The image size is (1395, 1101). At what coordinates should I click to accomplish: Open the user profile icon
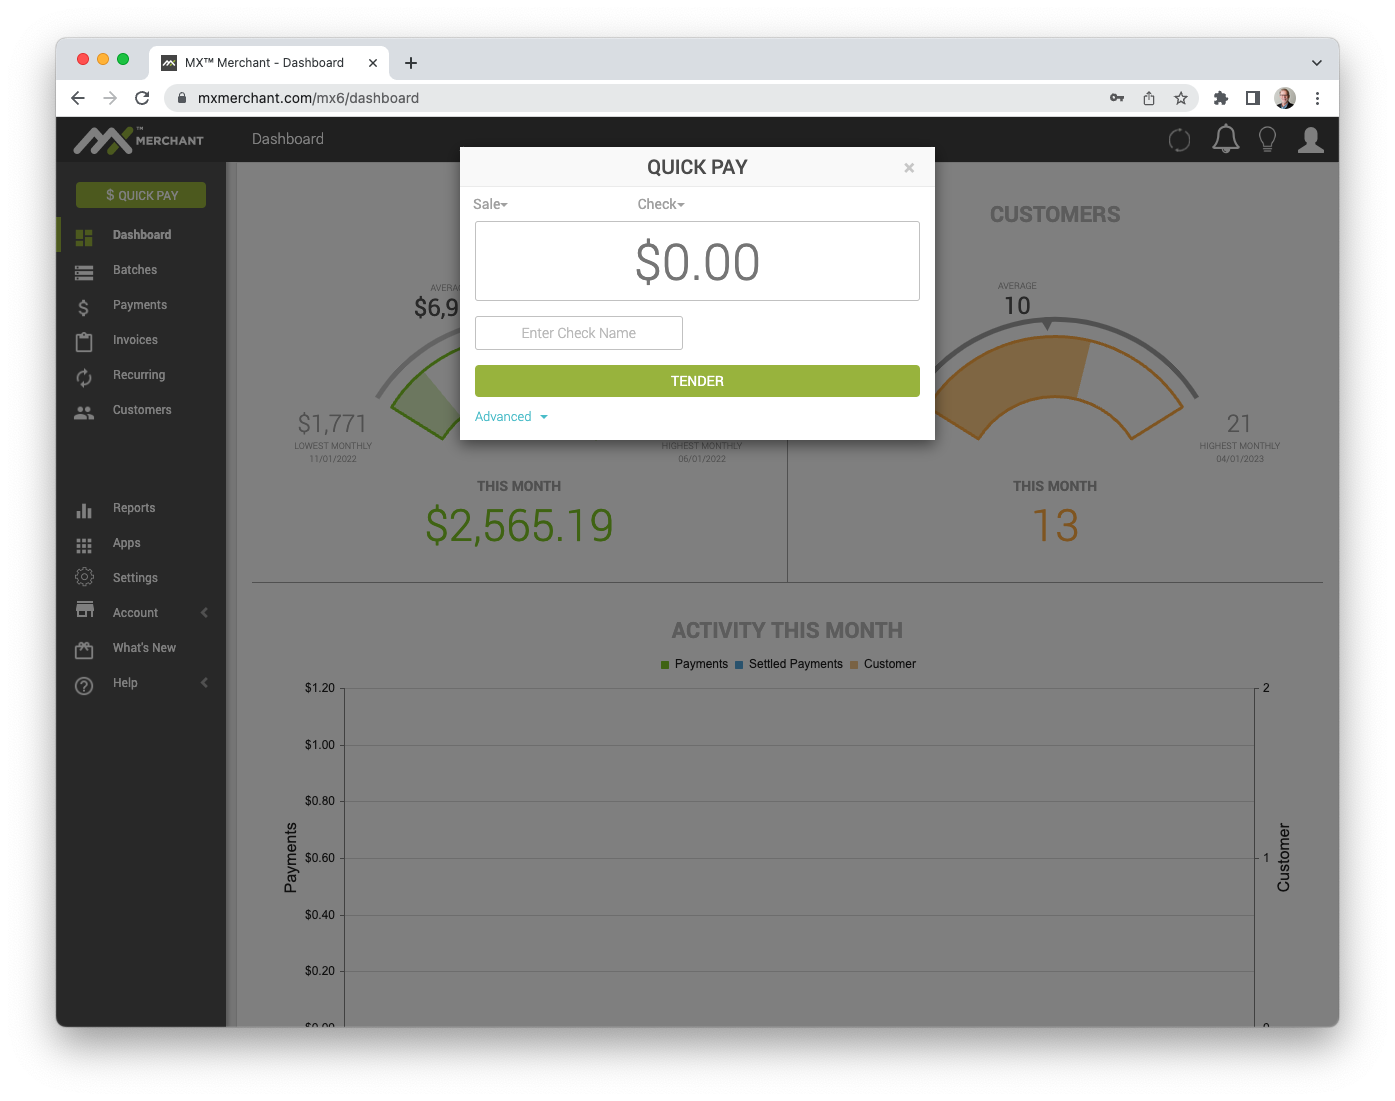[1310, 139]
